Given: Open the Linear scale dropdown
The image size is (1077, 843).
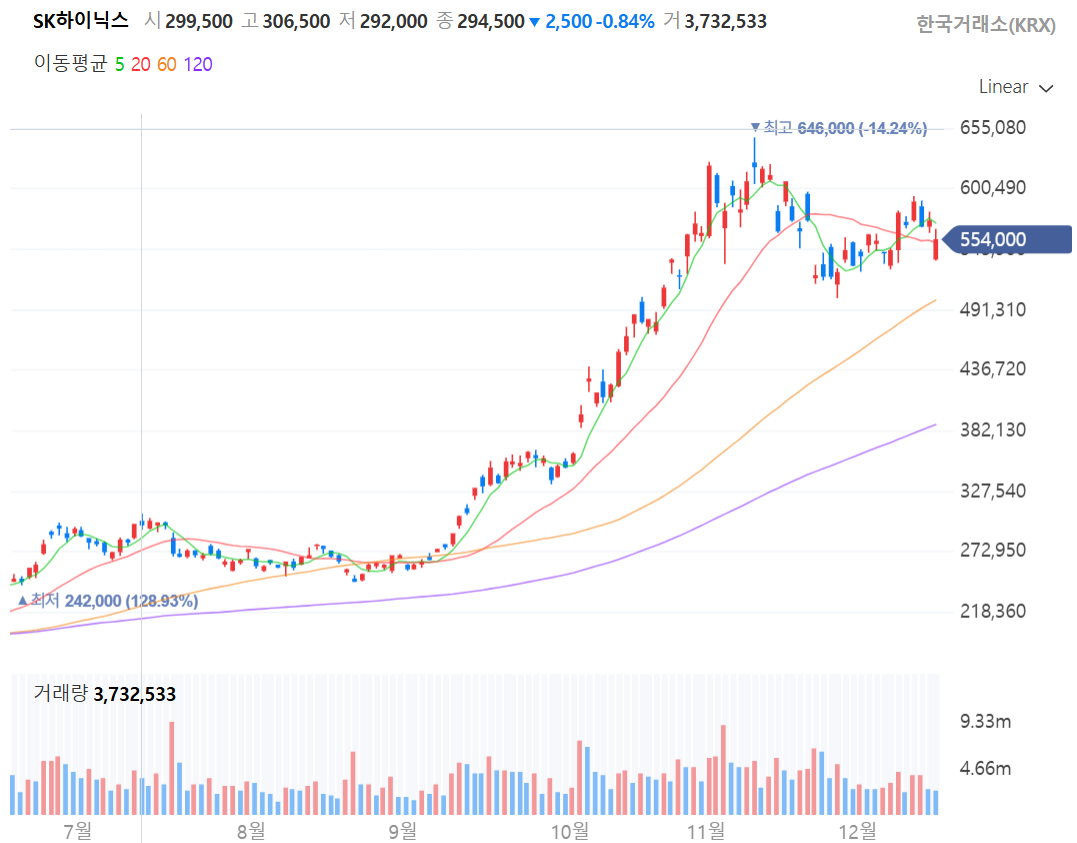Looking at the screenshot, I should [x=1015, y=87].
